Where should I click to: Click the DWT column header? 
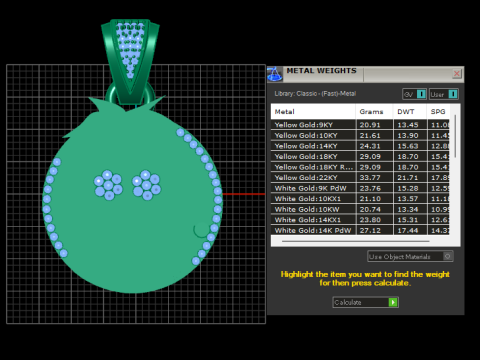(410, 112)
